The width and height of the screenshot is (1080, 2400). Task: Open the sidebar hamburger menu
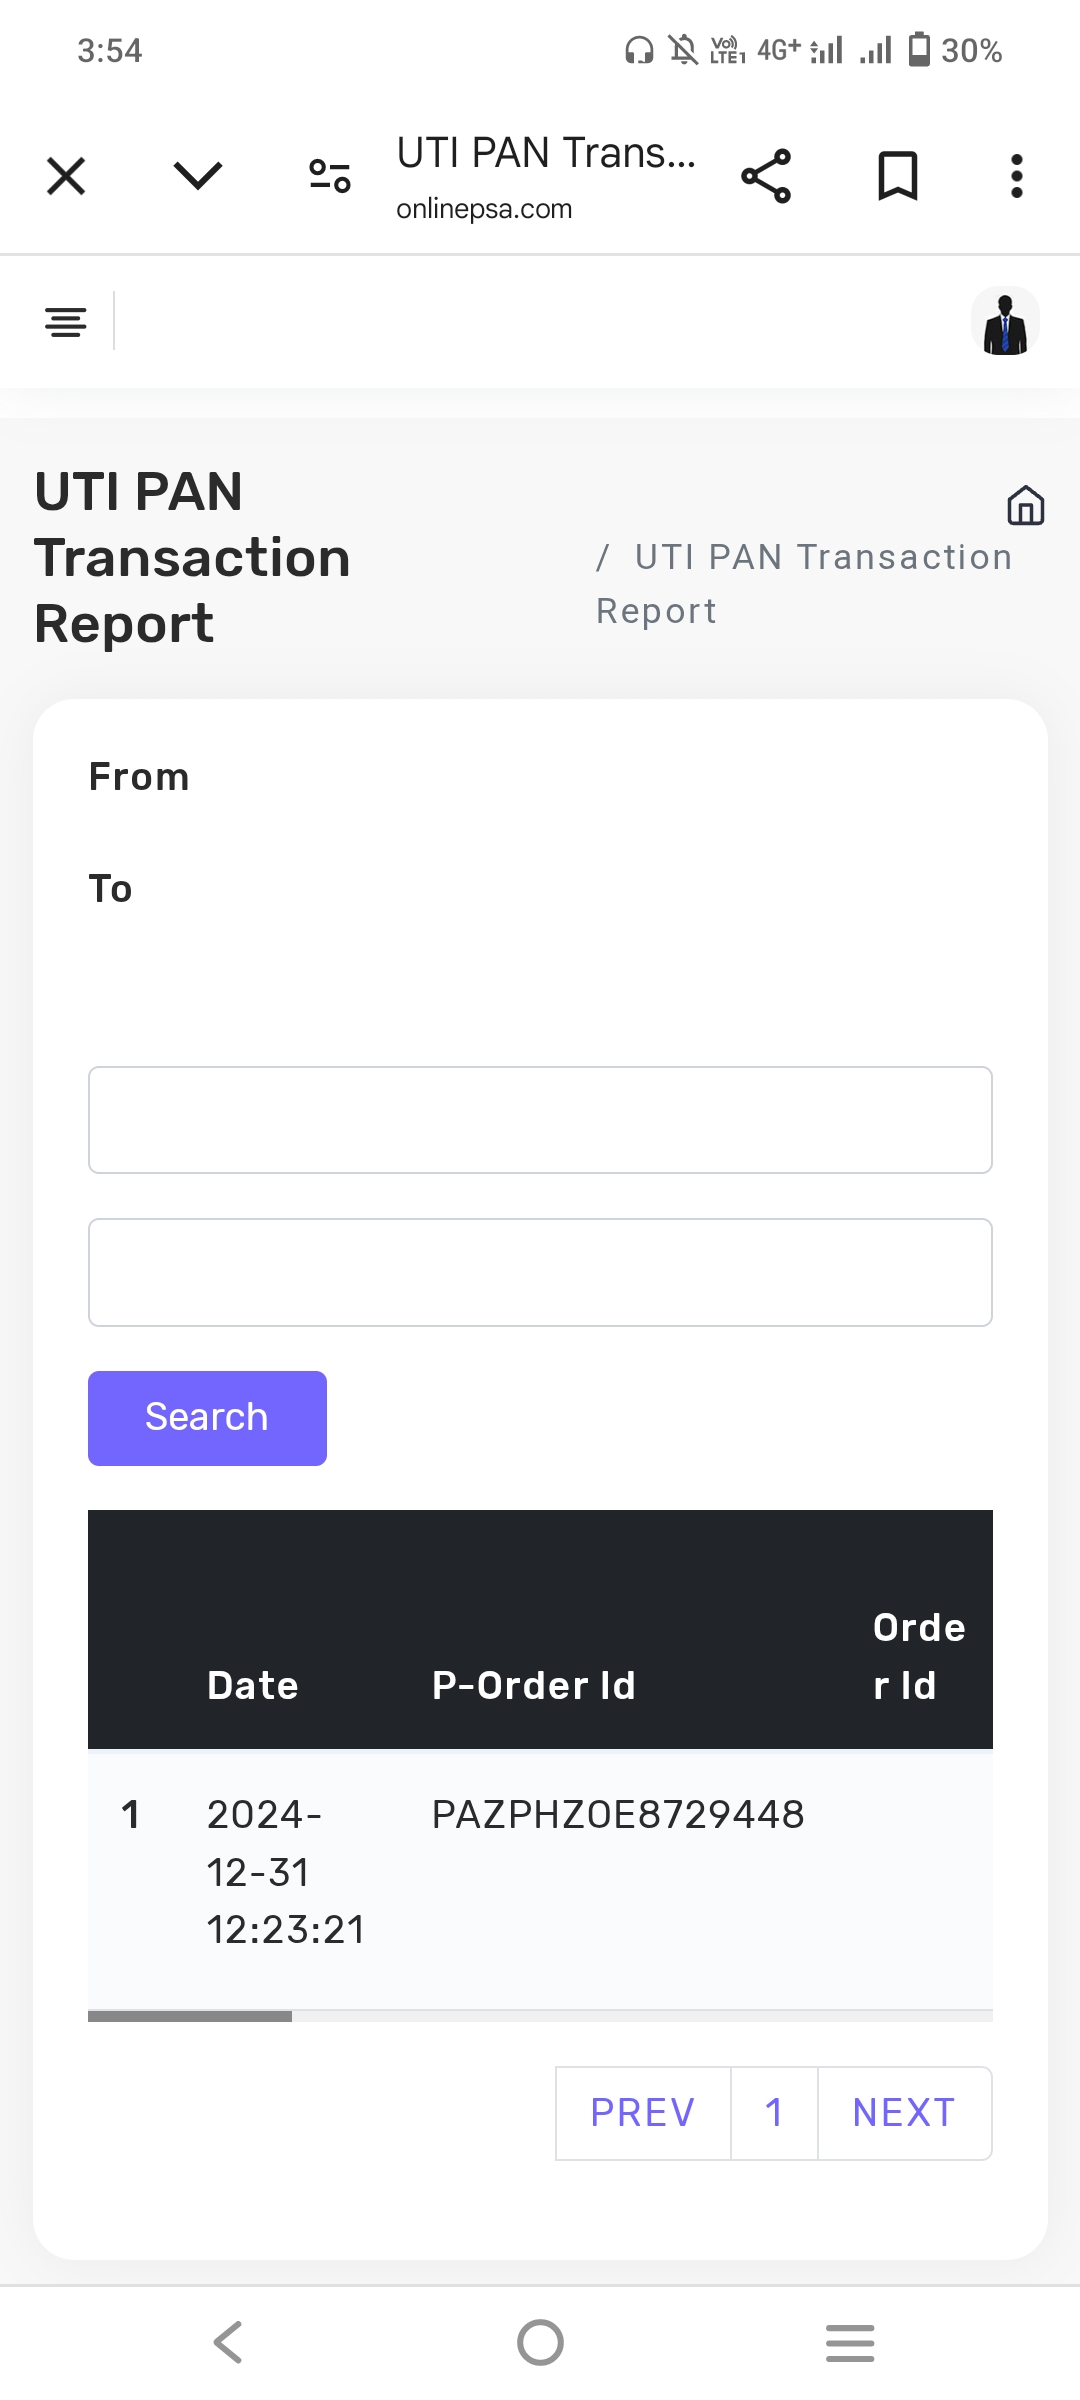(x=66, y=322)
